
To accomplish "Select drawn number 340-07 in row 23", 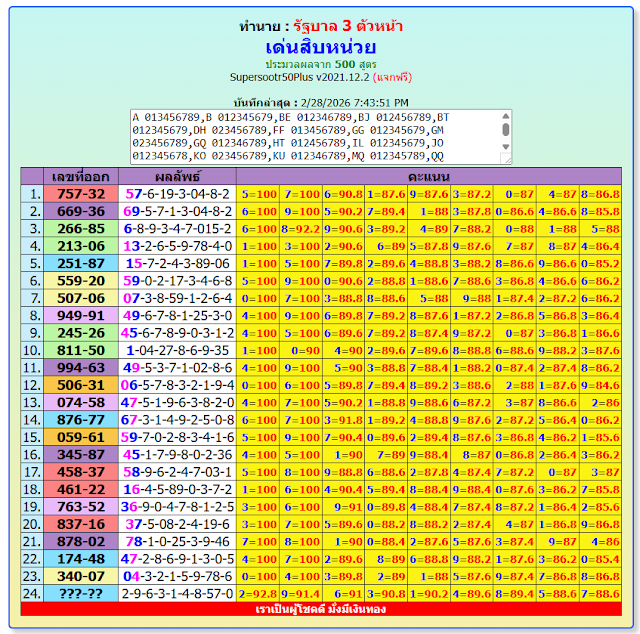I will coord(81,576).
